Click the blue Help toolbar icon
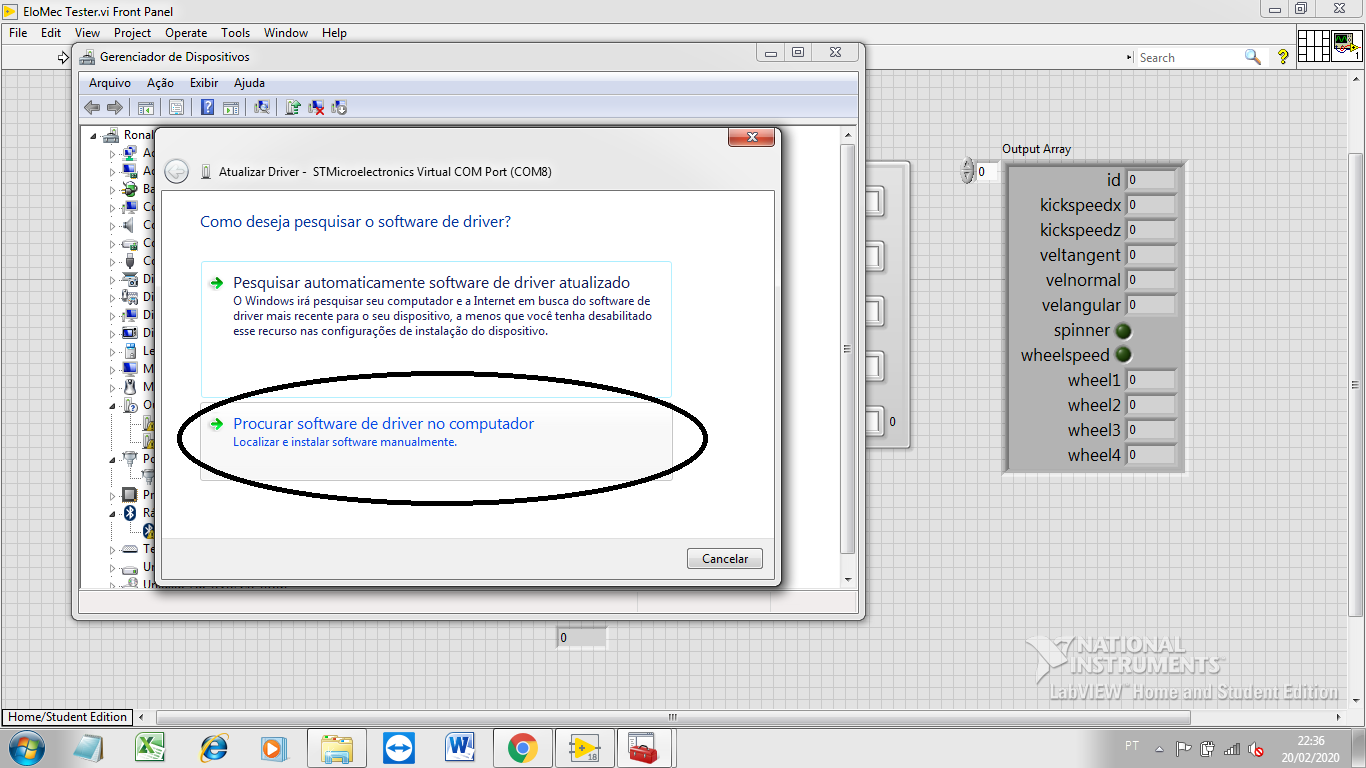Image resolution: width=1366 pixels, height=768 pixels. (208, 107)
